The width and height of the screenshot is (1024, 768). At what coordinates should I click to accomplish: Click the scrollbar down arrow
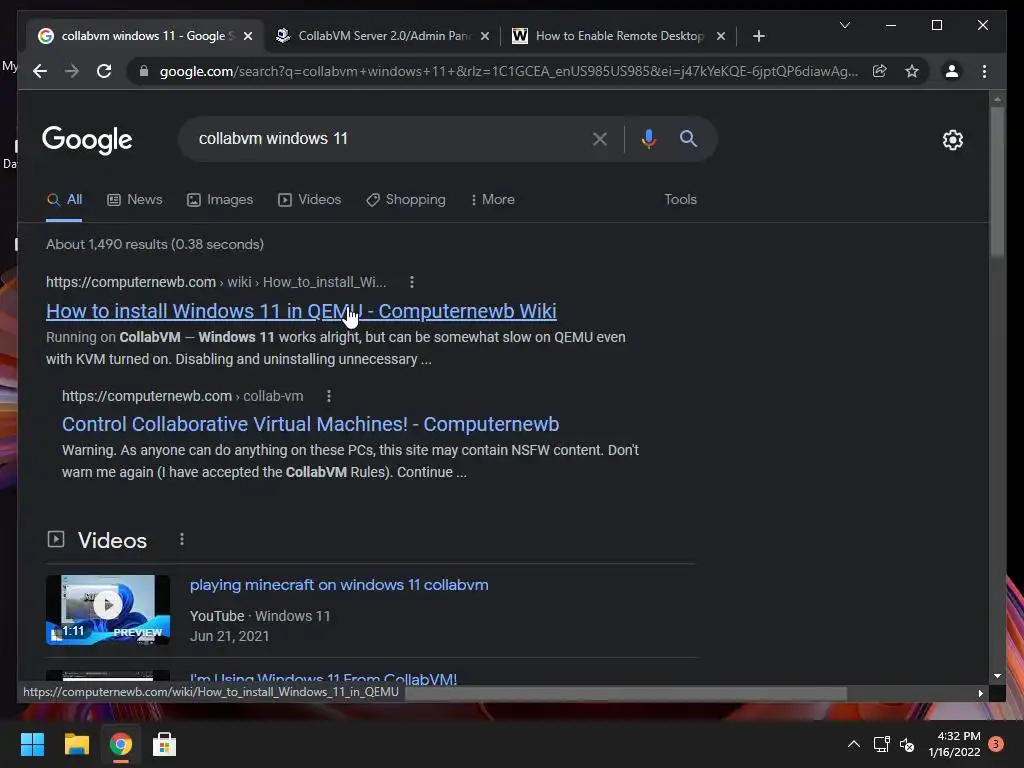pyautogui.click(x=997, y=676)
